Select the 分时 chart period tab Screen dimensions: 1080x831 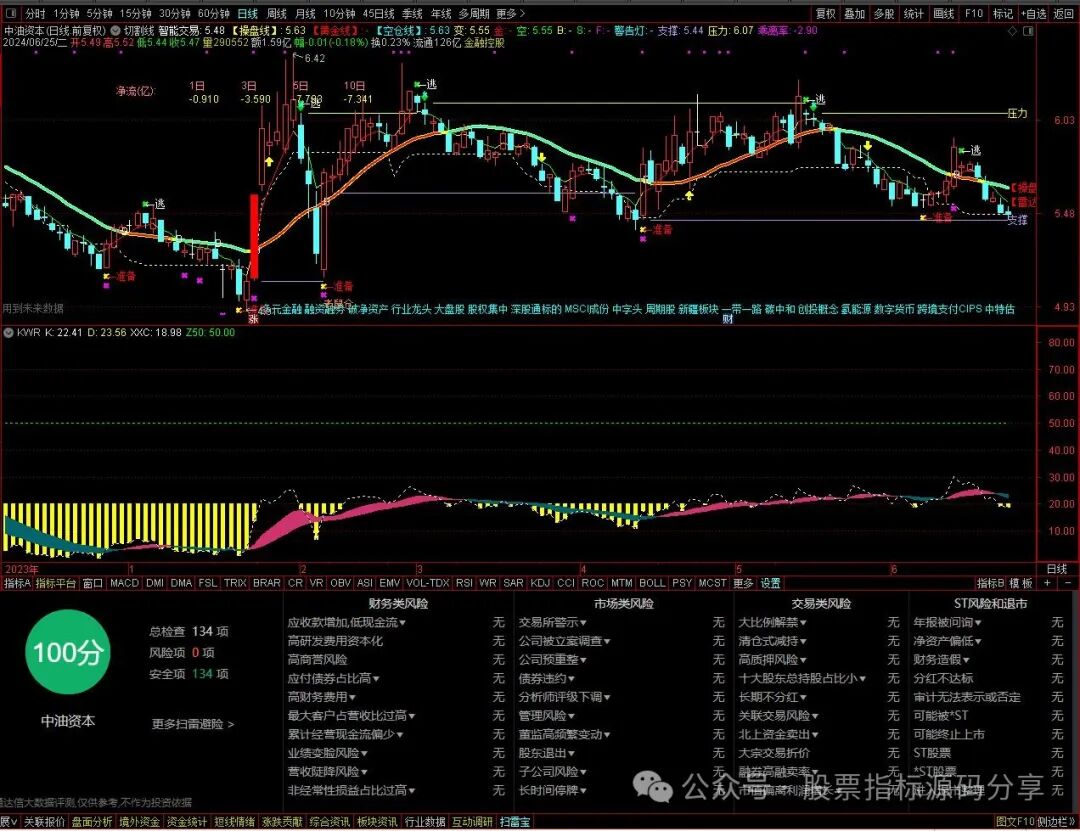[35, 13]
